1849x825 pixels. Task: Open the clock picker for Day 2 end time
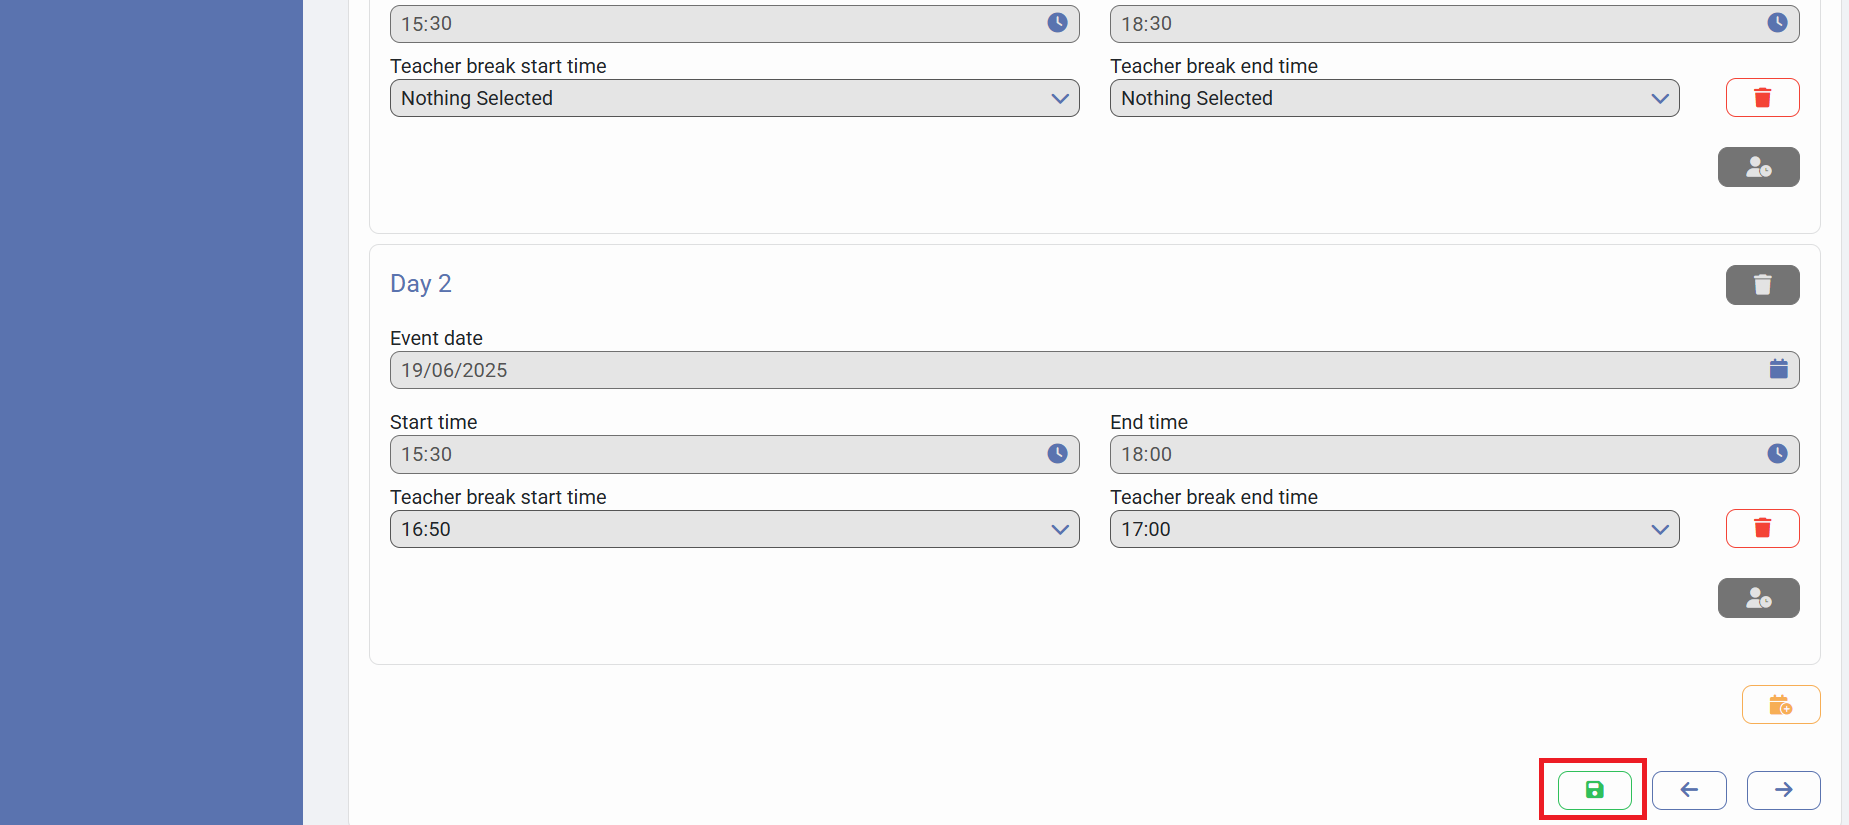tap(1777, 454)
